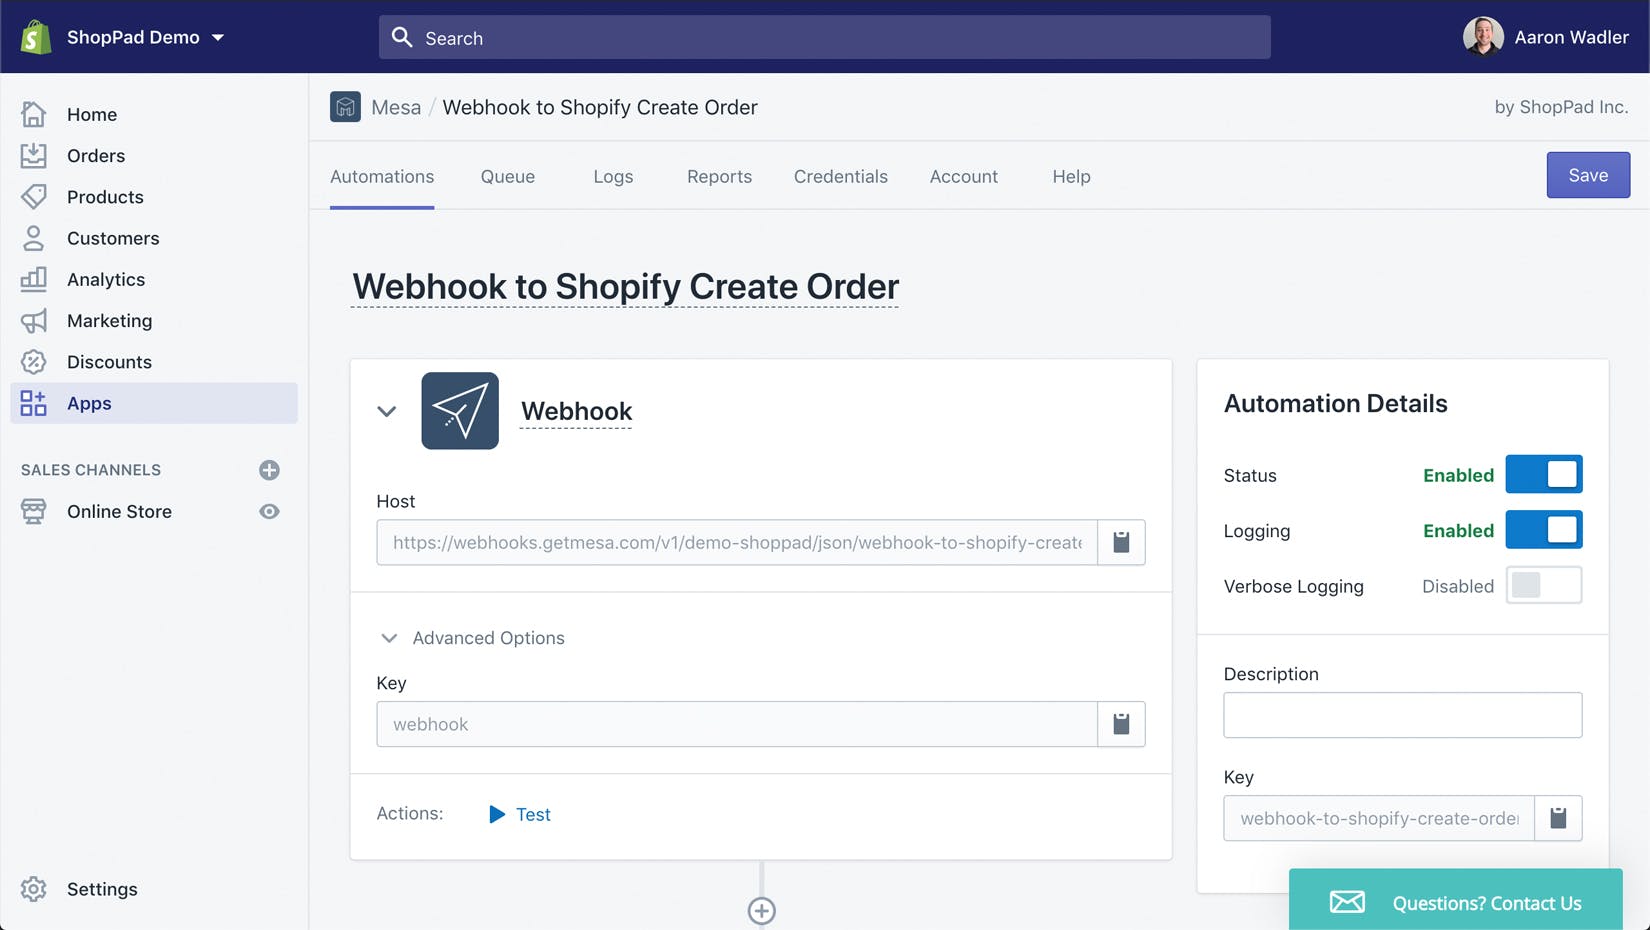The image size is (1650, 930).
Task: Switch to the Automations tab
Action: 382,176
